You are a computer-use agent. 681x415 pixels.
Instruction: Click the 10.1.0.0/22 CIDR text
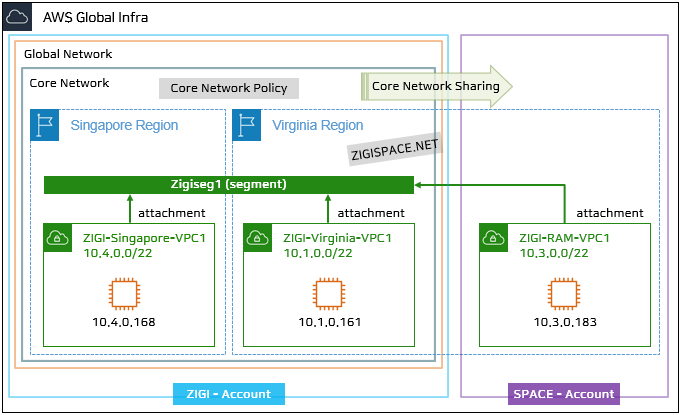tap(318, 253)
